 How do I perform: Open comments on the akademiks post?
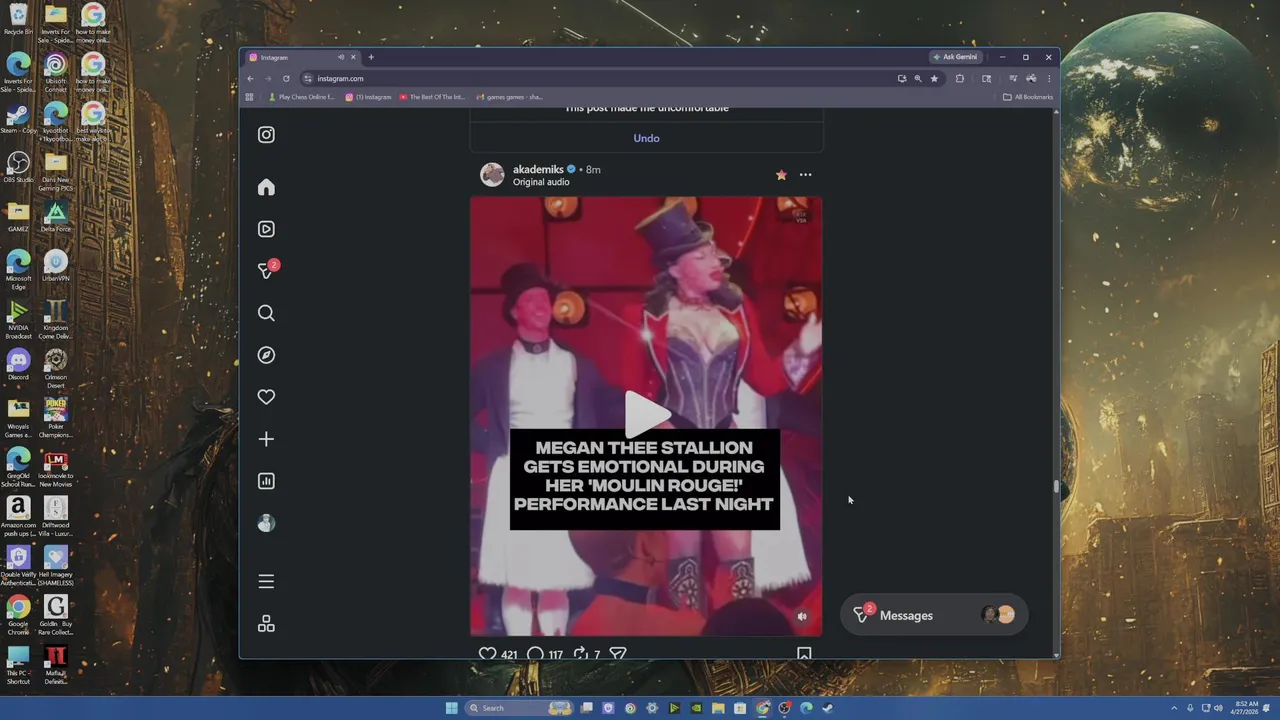tap(535, 654)
